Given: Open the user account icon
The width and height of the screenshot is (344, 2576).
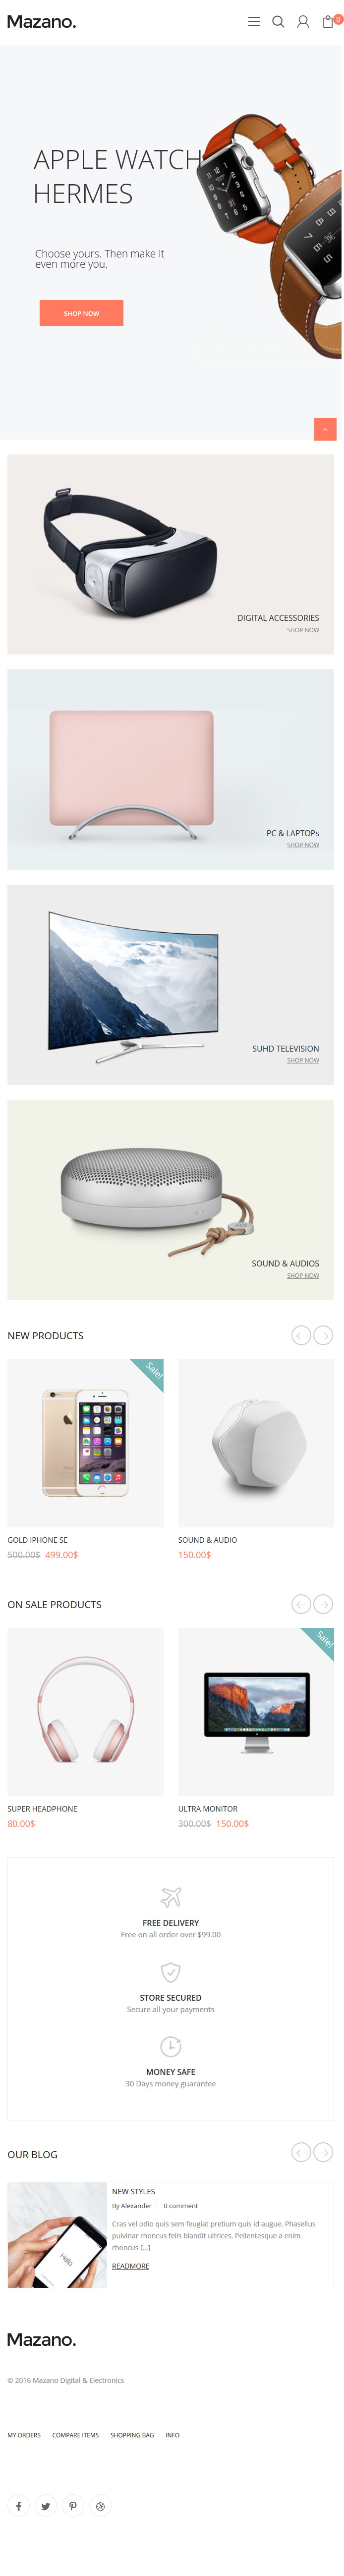Looking at the screenshot, I should [303, 21].
